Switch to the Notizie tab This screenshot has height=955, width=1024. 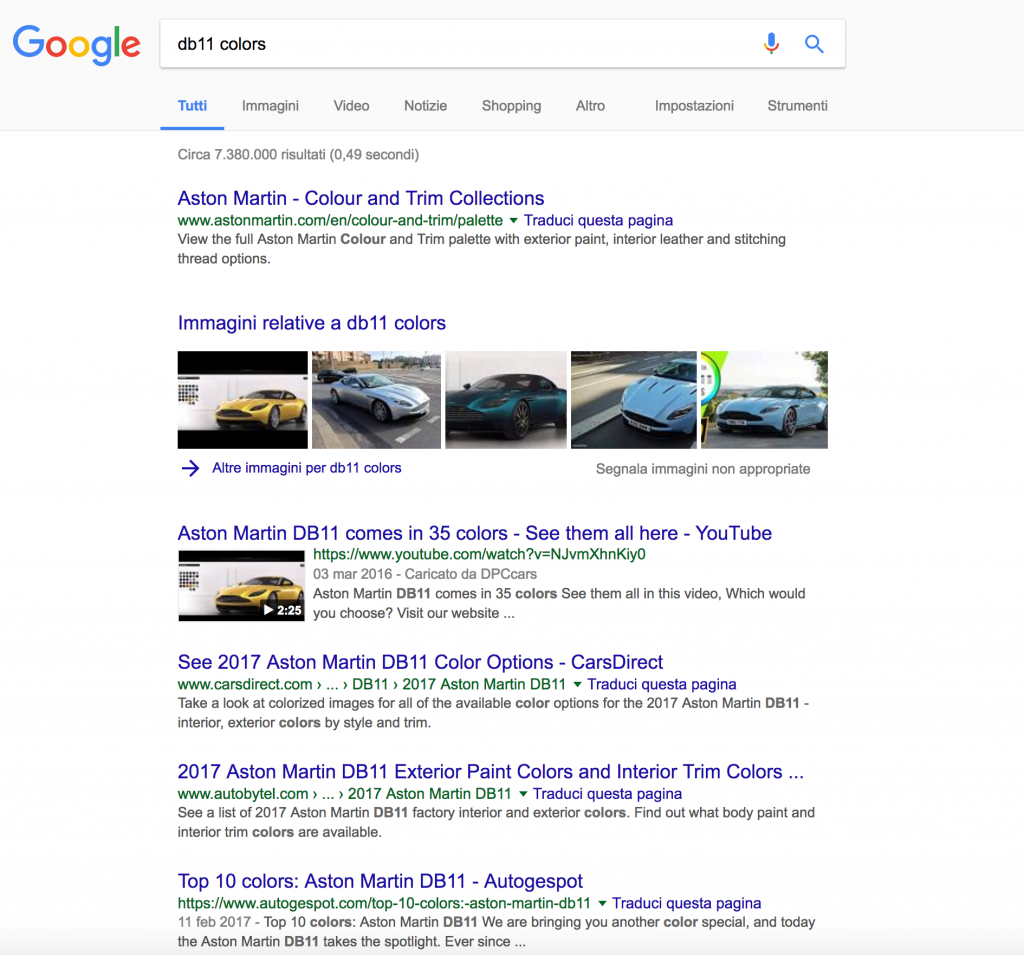pos(425,106)
